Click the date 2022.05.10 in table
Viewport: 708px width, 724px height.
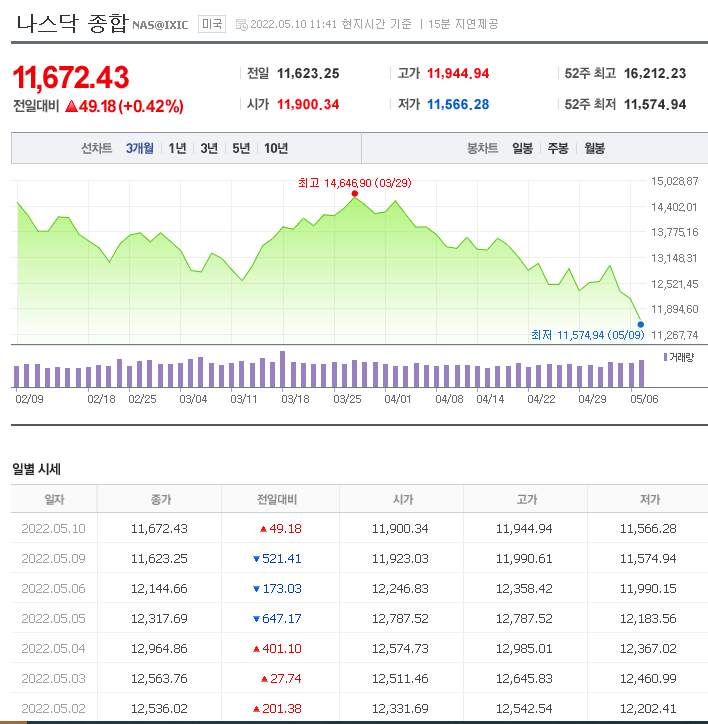point(54,528)
